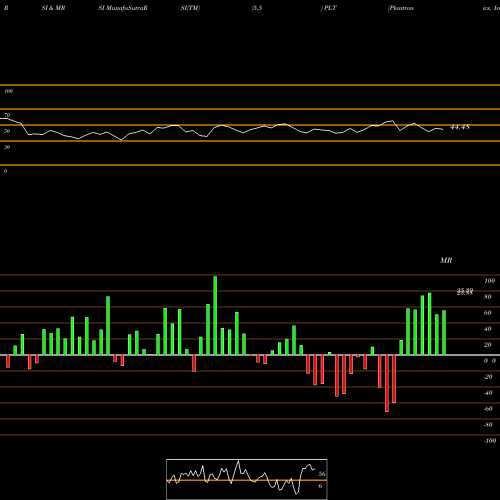
Task: Click the overlapping 25.33 value label
Action: [465, 292]
